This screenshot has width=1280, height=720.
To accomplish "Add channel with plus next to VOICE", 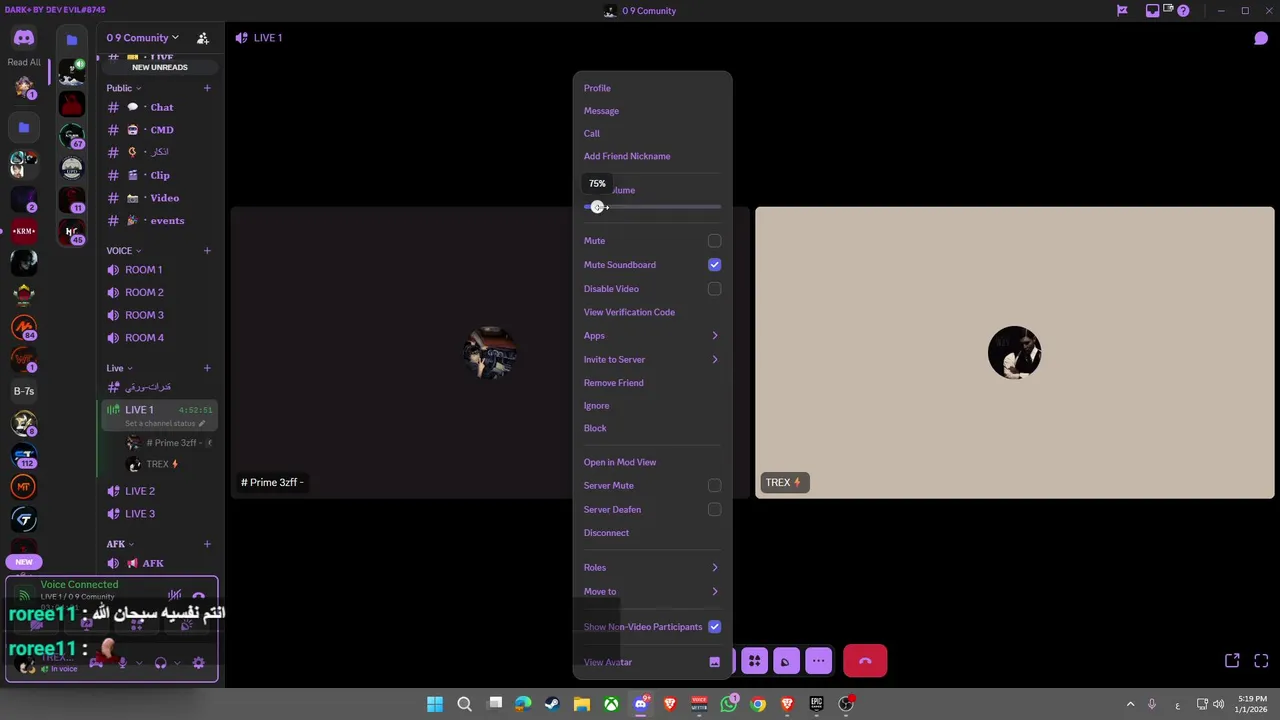I will [x=207, y=251].
